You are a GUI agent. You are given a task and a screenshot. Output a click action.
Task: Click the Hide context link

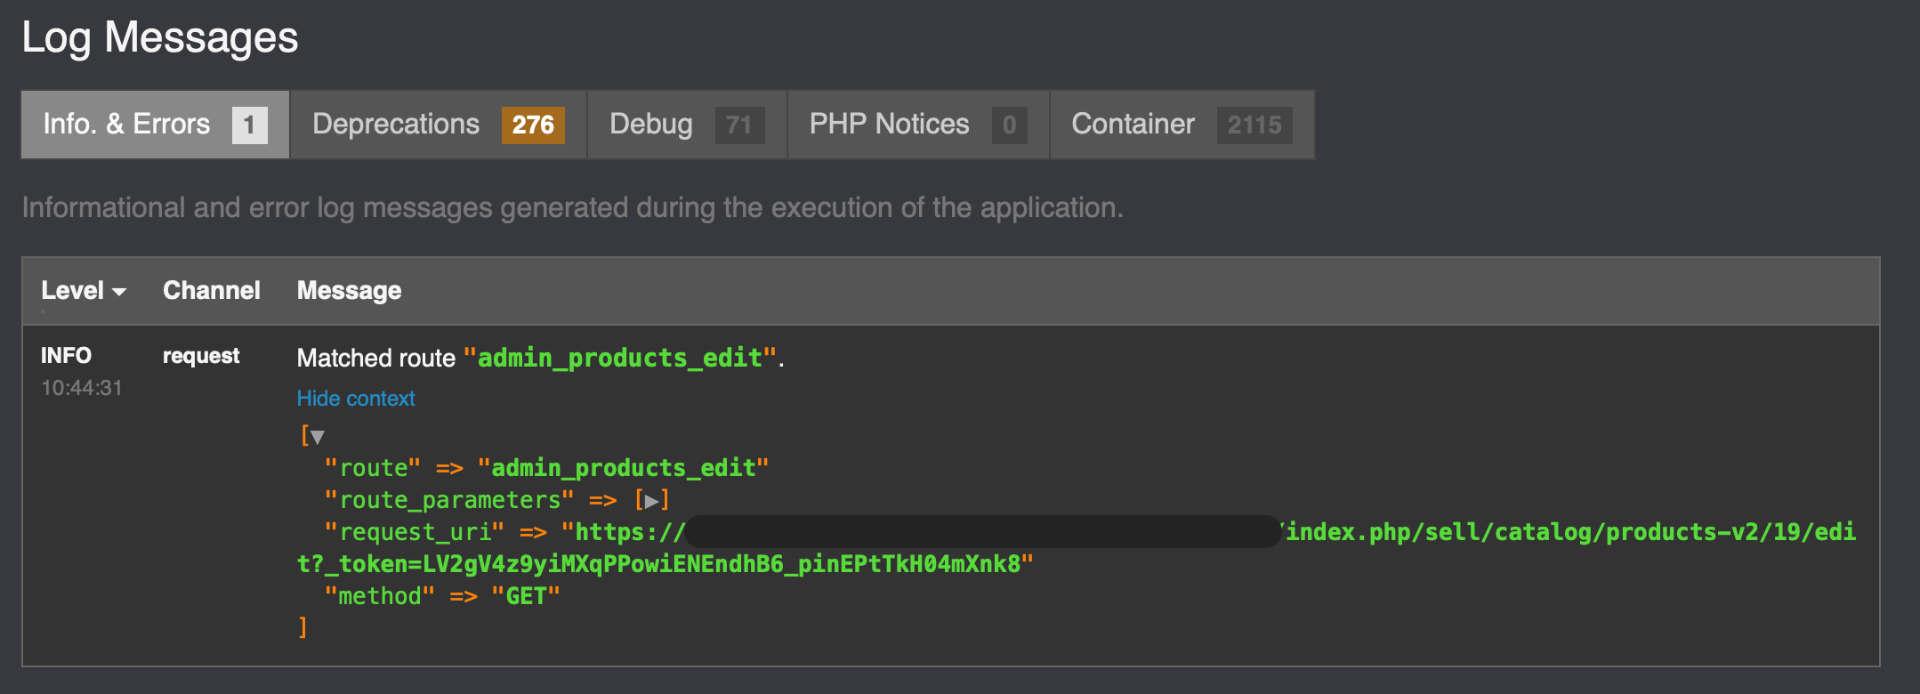coord(355,398)
